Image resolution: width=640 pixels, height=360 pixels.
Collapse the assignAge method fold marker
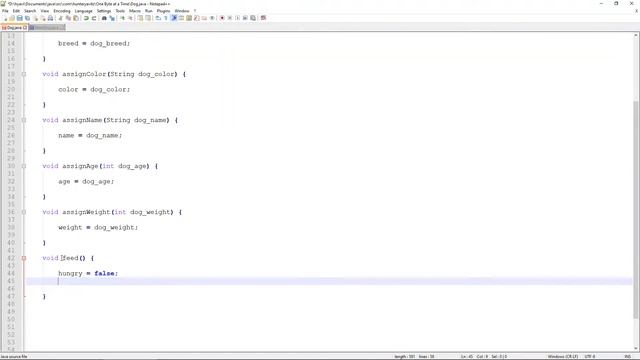pos(24,166)
